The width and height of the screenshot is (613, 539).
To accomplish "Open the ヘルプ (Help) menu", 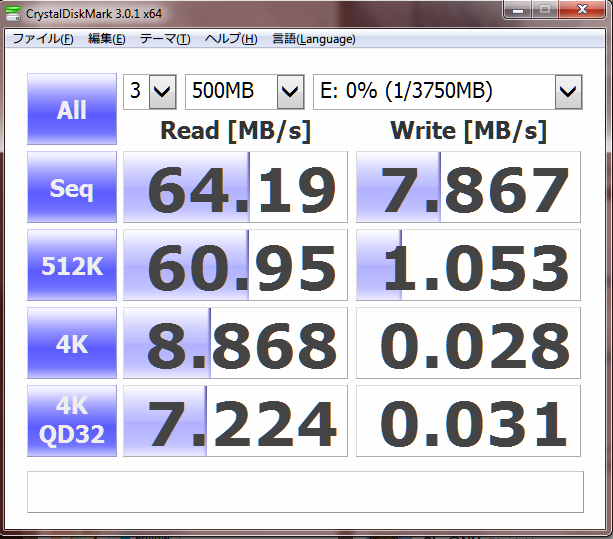I will (x=230, y=39).
